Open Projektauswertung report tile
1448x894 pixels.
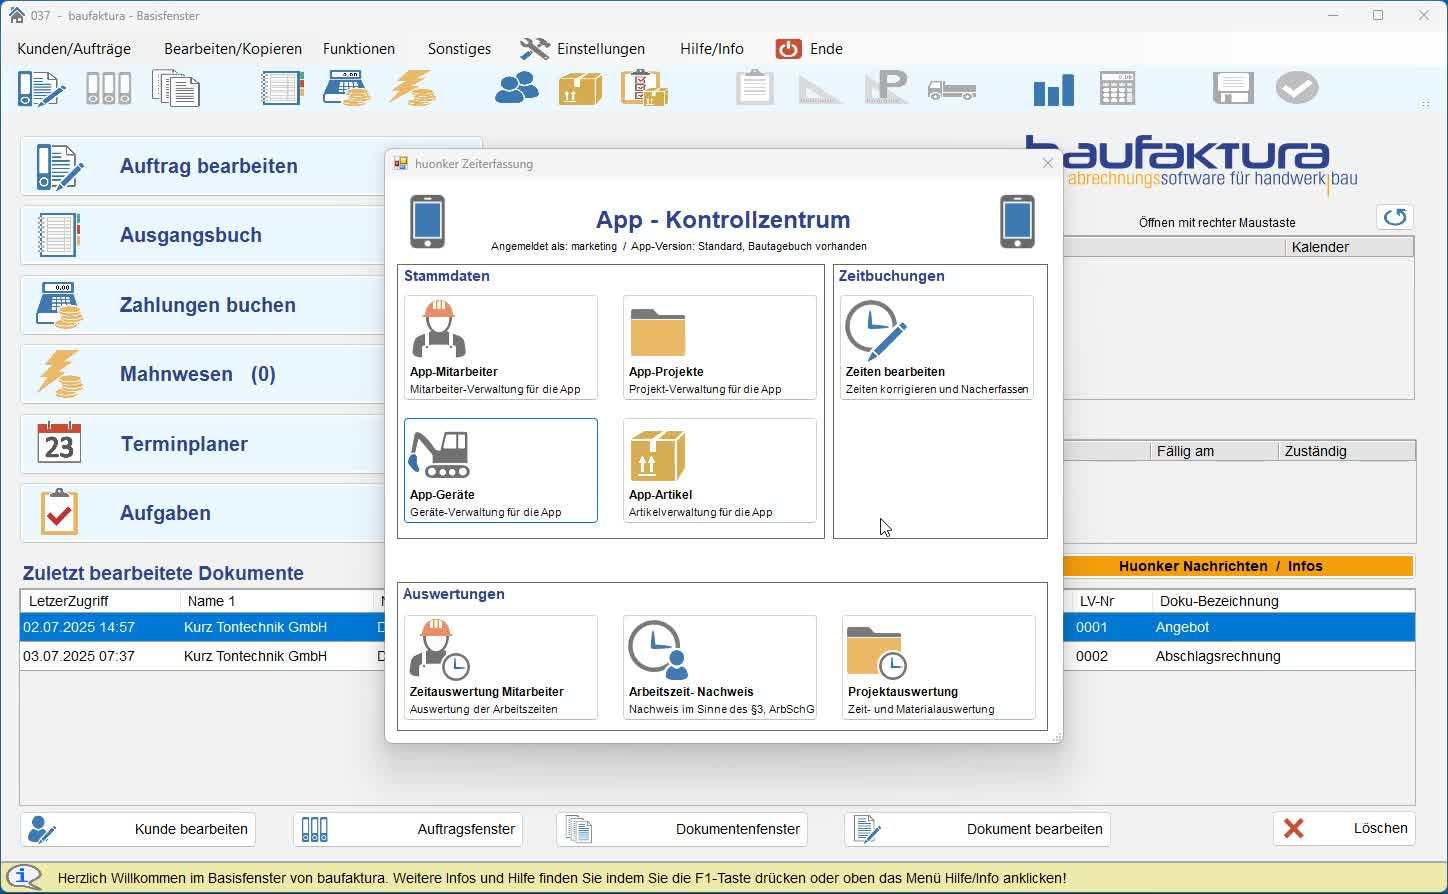[x=938, y=667]
